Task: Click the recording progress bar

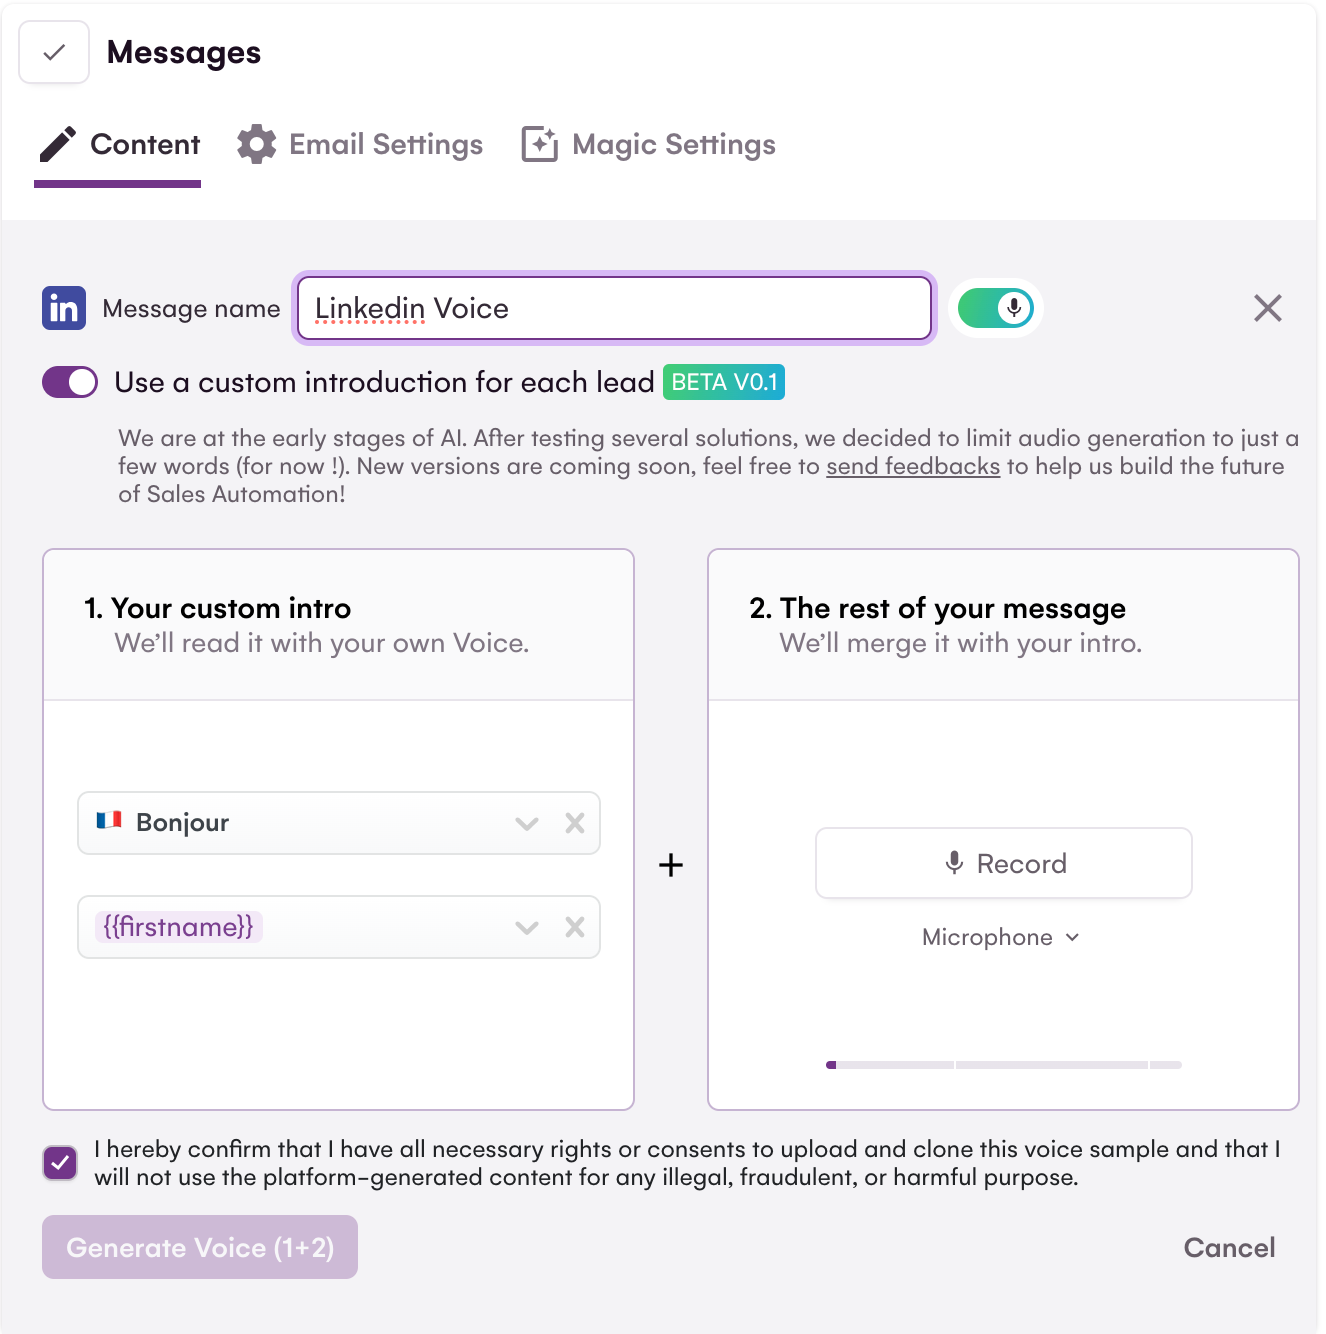Action: (x=1004, y=1065)
